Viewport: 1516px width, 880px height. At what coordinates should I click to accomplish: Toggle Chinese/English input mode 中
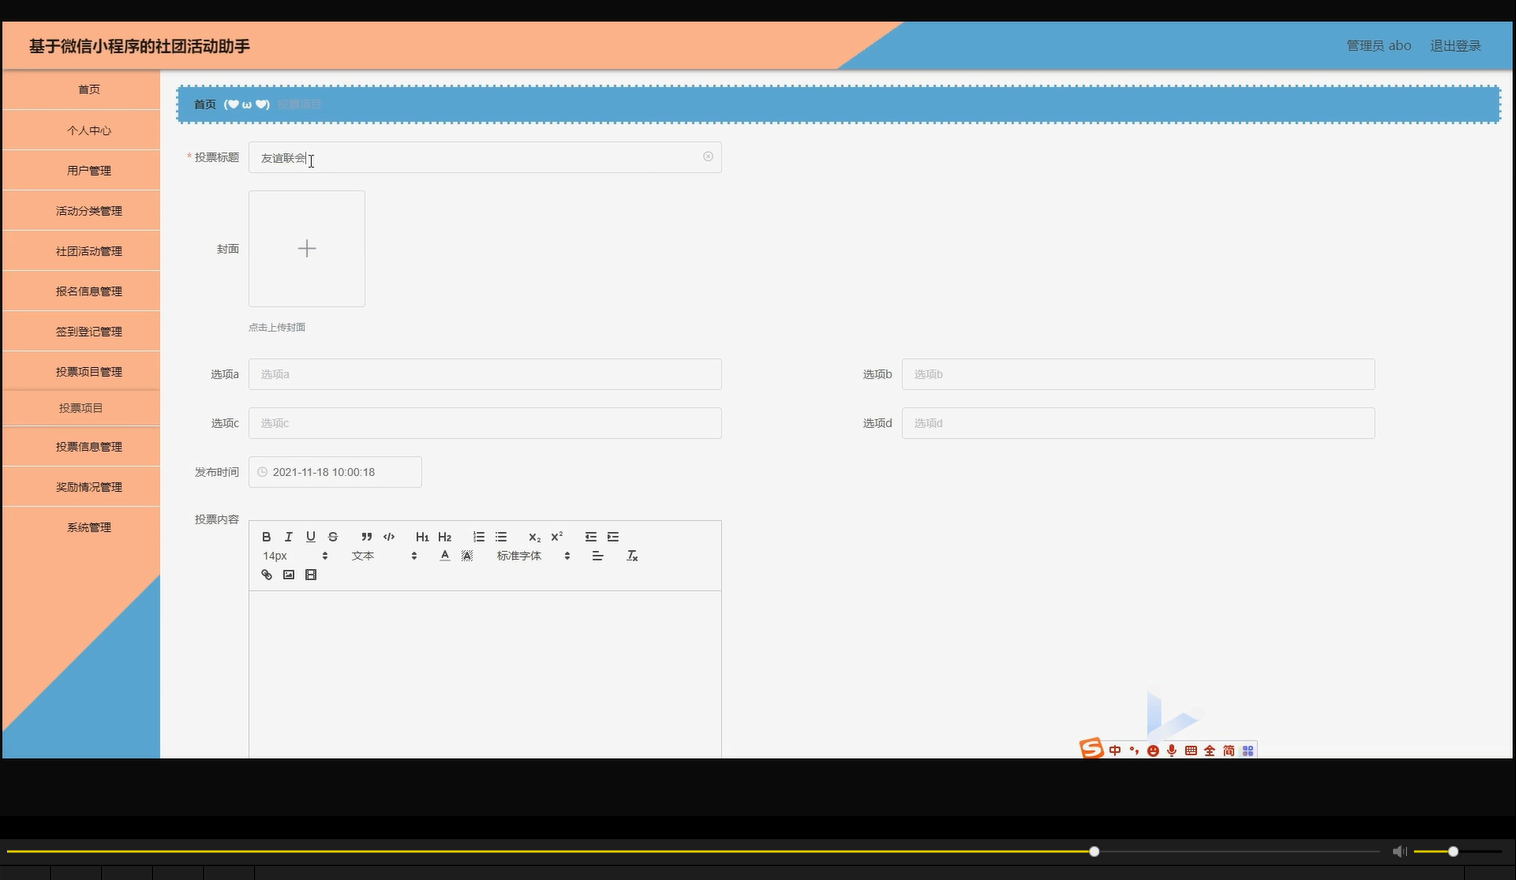[1115, 750]
